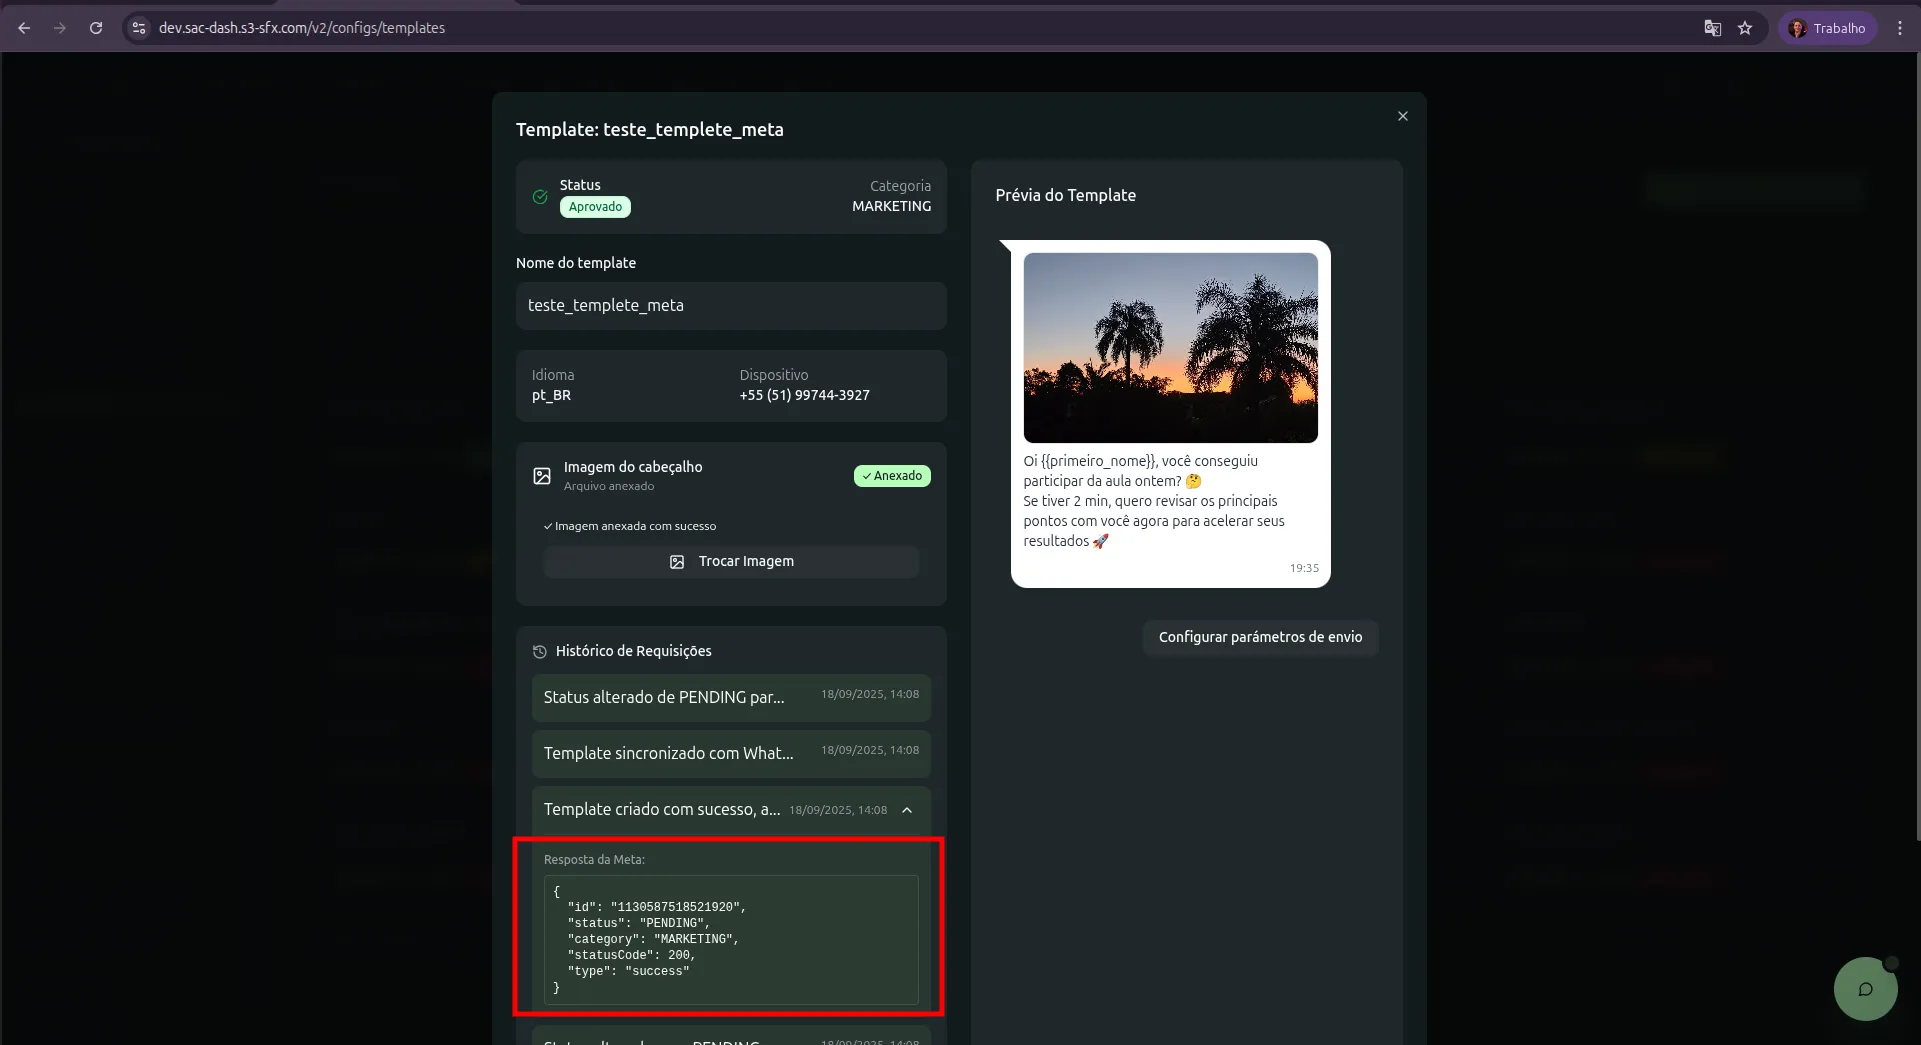Close the template details dialog
The width and height of the screenshot is (1921, 1045).
click(1402, 116)
